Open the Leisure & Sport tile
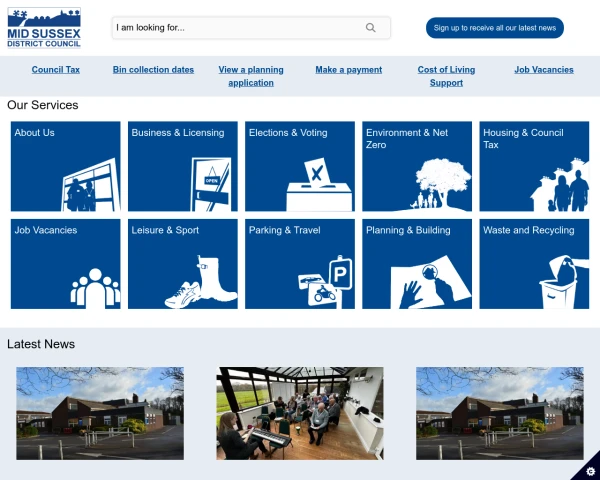The width and height of the screenshot is (600, 480). click(183, 264)
